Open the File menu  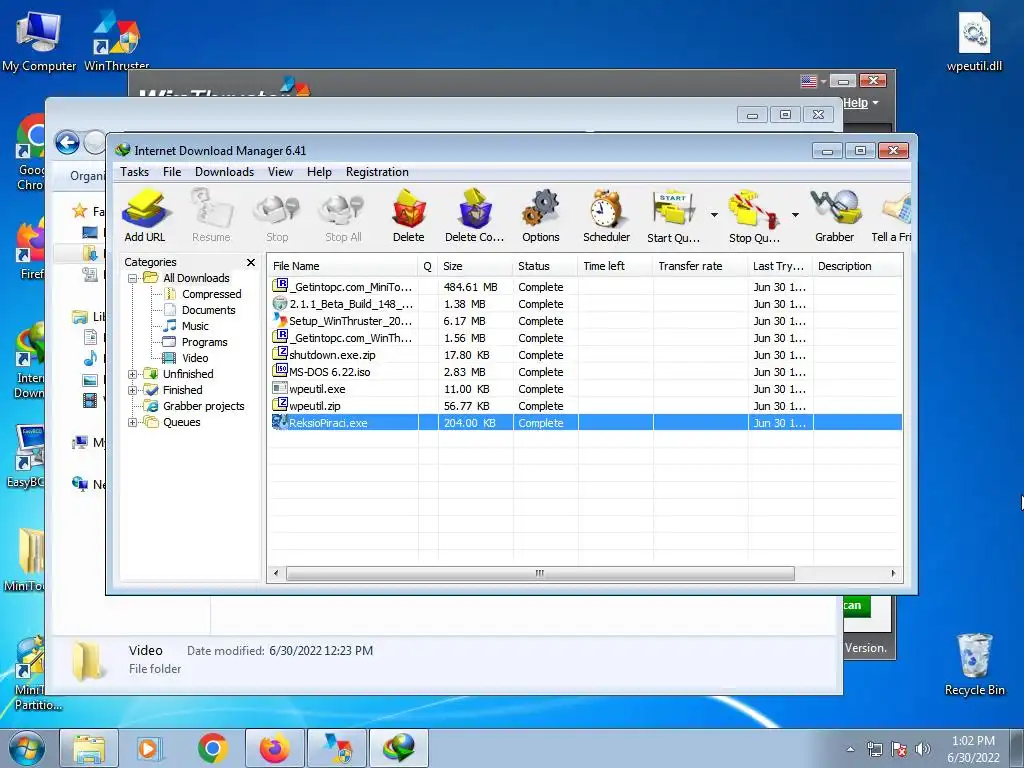pyautogui.click(x=172, y=172)
